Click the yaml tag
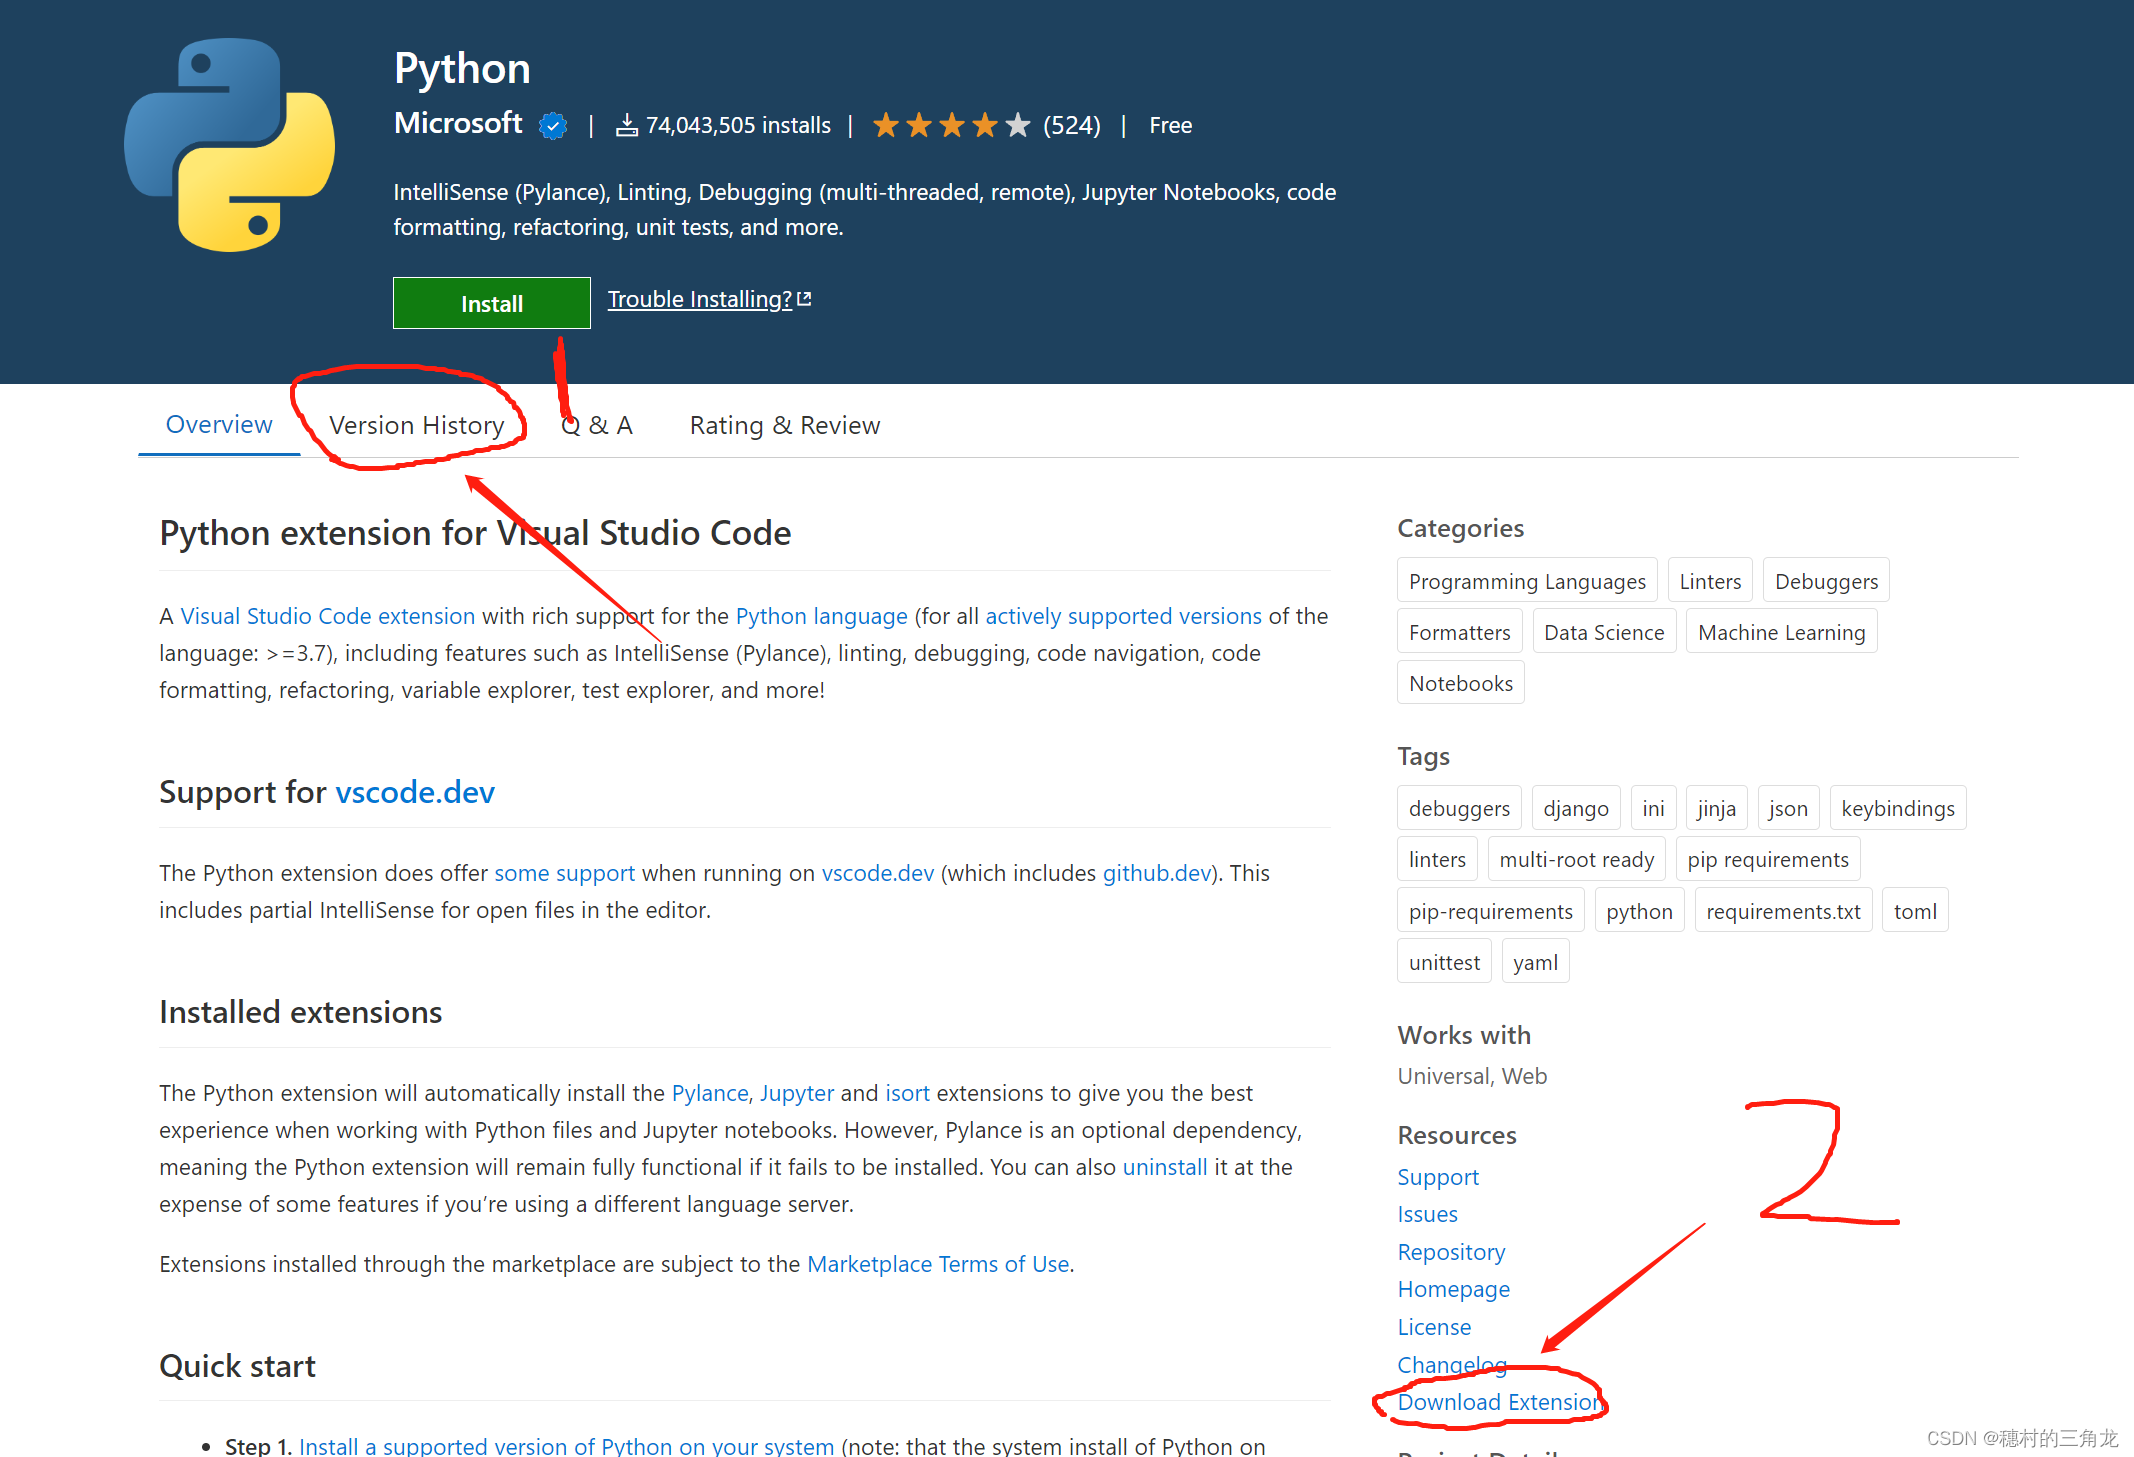This screenshot has height=1457, width=2134. tap(1535, 962)
